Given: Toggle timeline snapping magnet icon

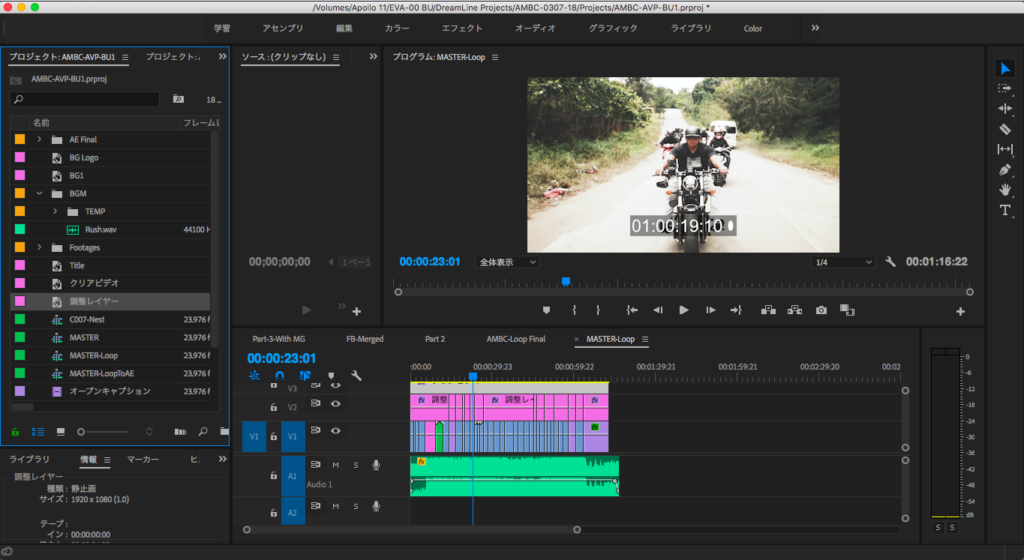Looking at the screenshot, I should coord(280,376).
